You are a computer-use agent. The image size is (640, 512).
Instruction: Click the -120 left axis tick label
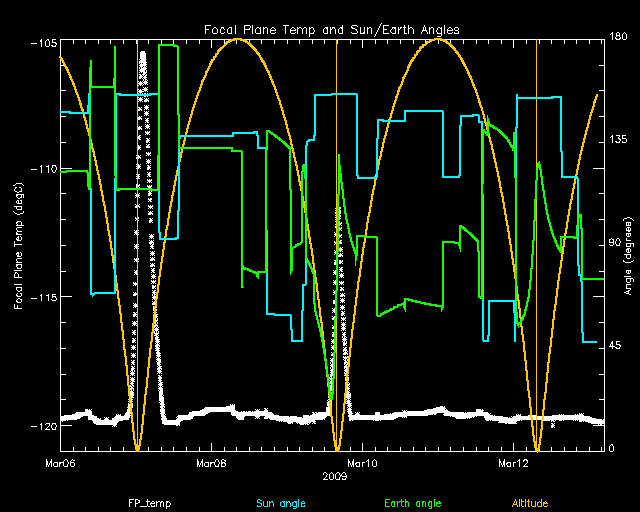(x=43, y=425)
